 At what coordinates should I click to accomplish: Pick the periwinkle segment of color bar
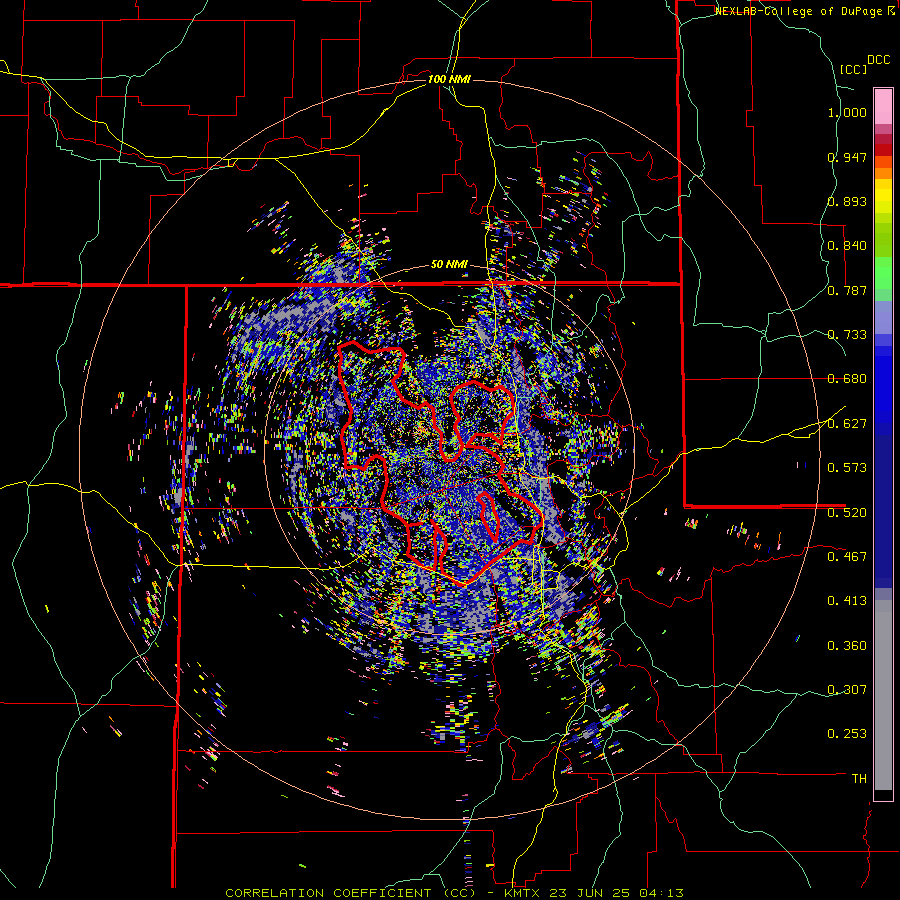[883, 317]
